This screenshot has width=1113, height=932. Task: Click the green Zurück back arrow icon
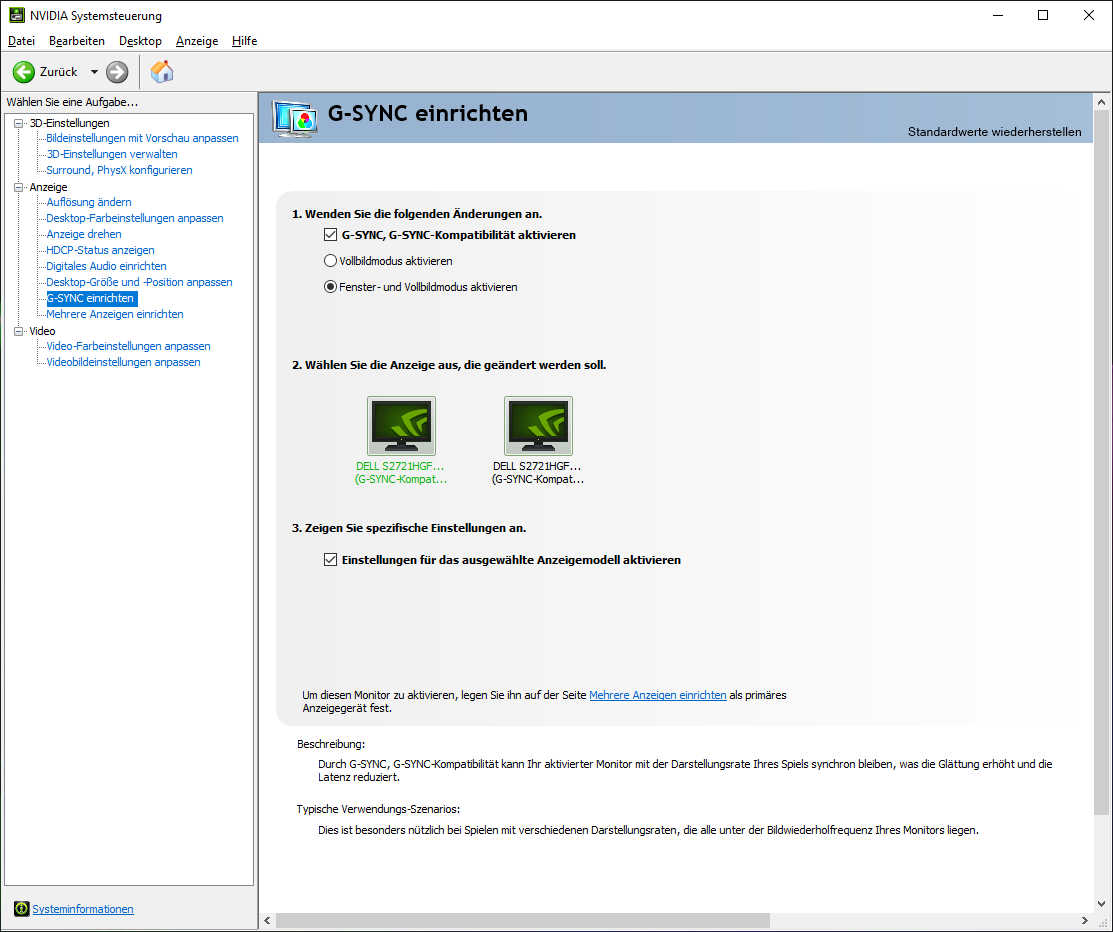point(23,72)
